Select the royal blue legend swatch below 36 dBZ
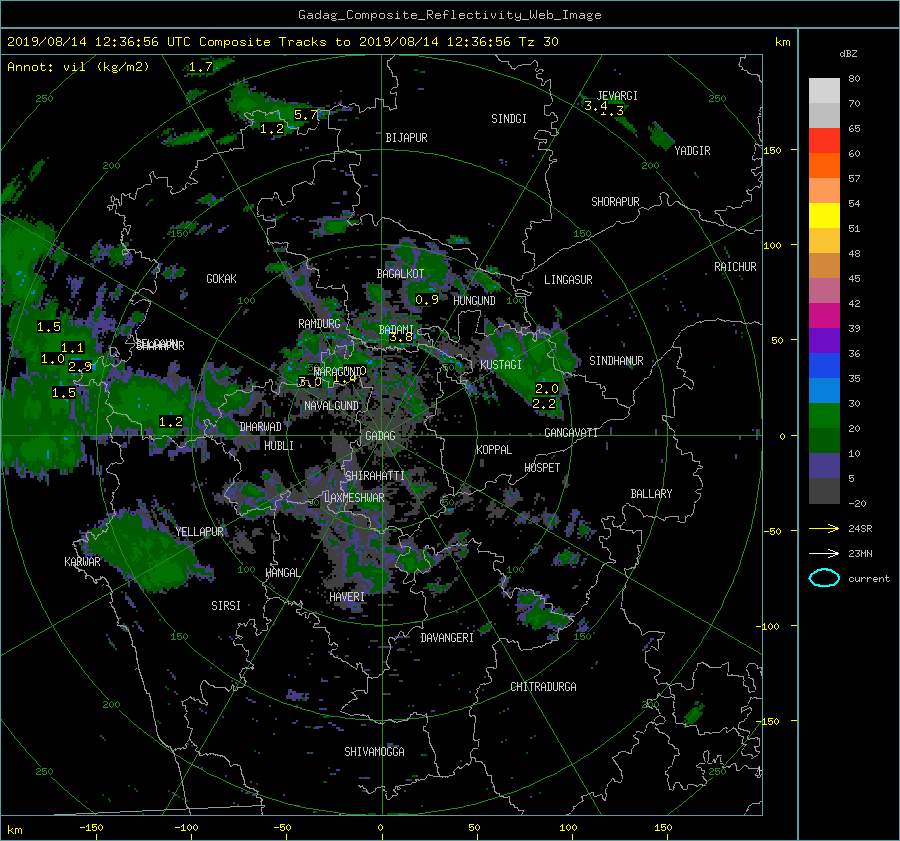The image size is (900, 841). coord(824,365)
